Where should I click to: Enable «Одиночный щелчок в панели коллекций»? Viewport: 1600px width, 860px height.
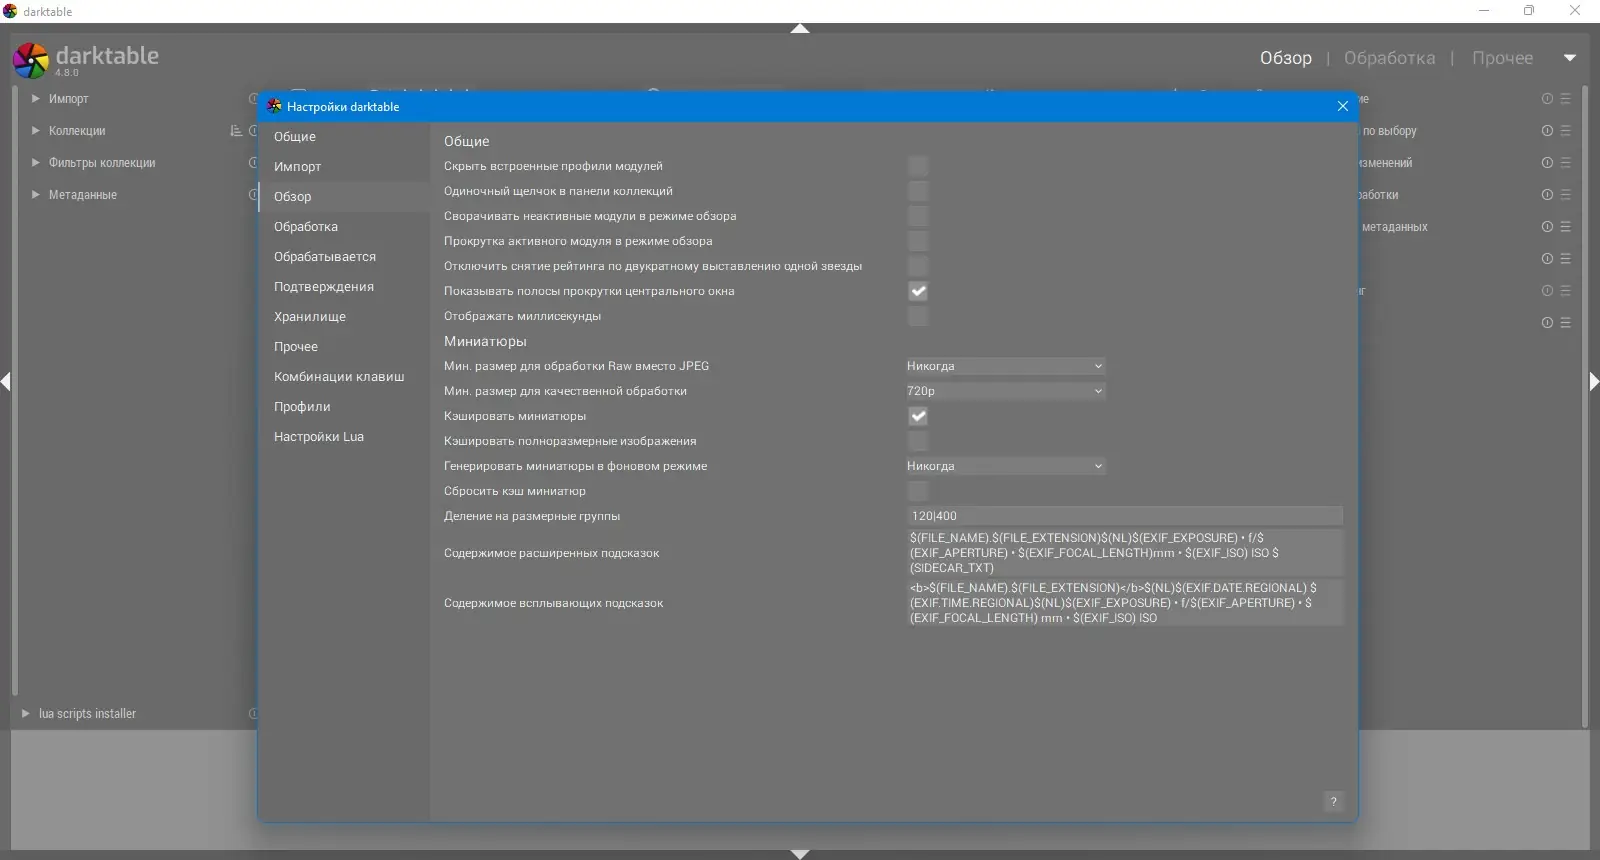pyautogui.click(x=918, y=191)
